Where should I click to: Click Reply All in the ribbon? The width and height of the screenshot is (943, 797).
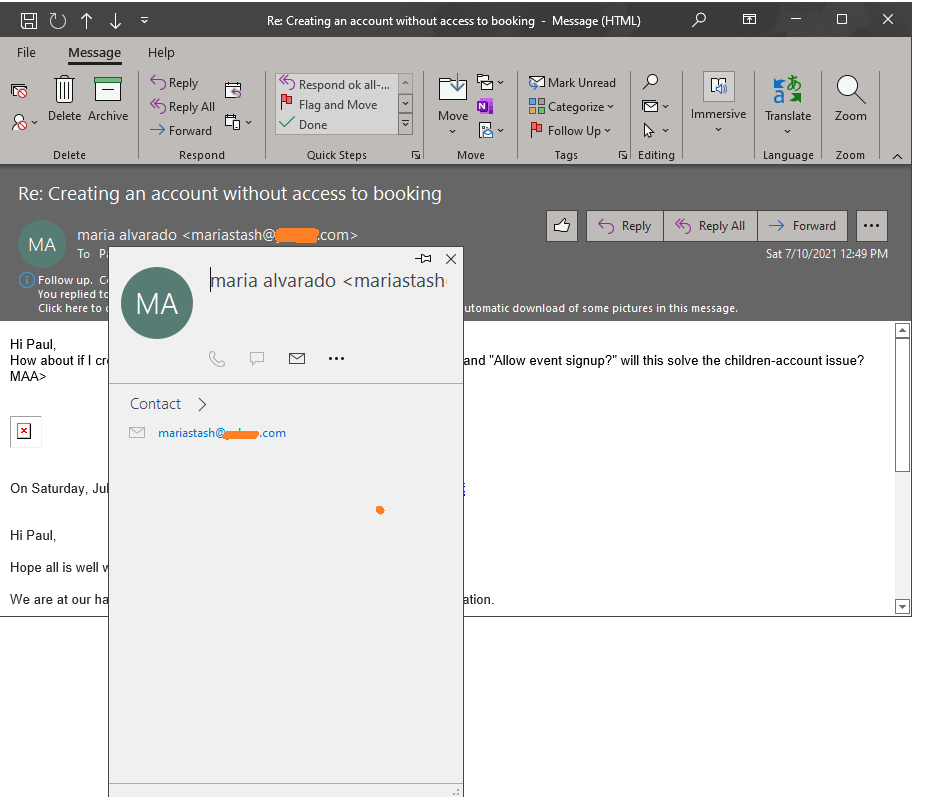click(x=183, y=106)
